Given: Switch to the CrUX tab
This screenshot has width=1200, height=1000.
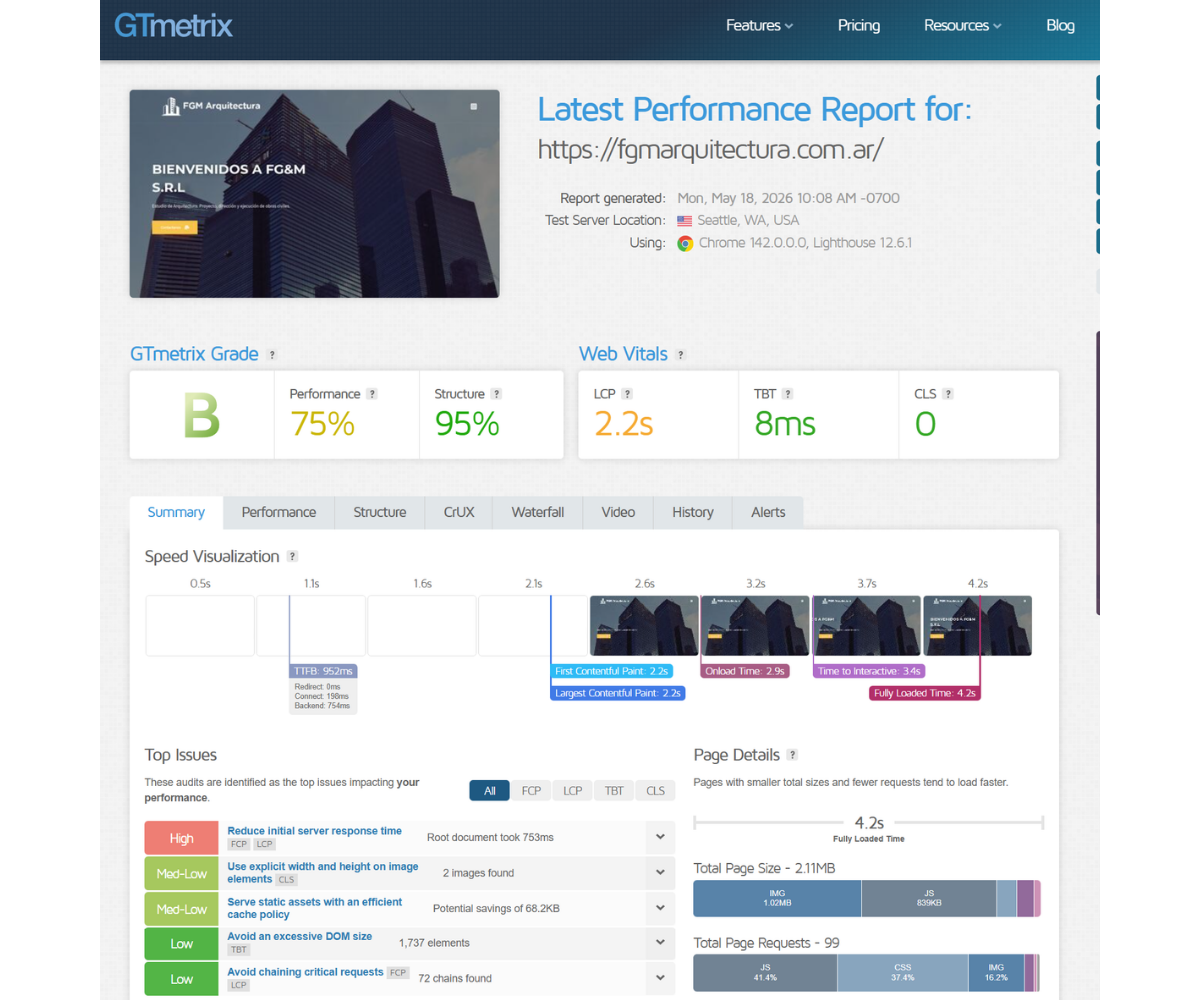Looking at the screenshot, I should coord(459,512).
